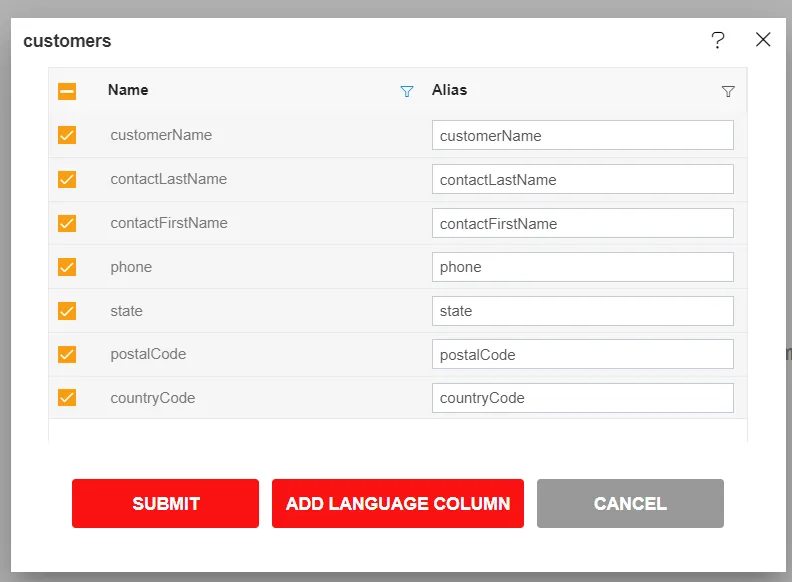Uncheck the customerName checkbox
792x582 pixels.
pyautogui.click(x=67, y=135)
